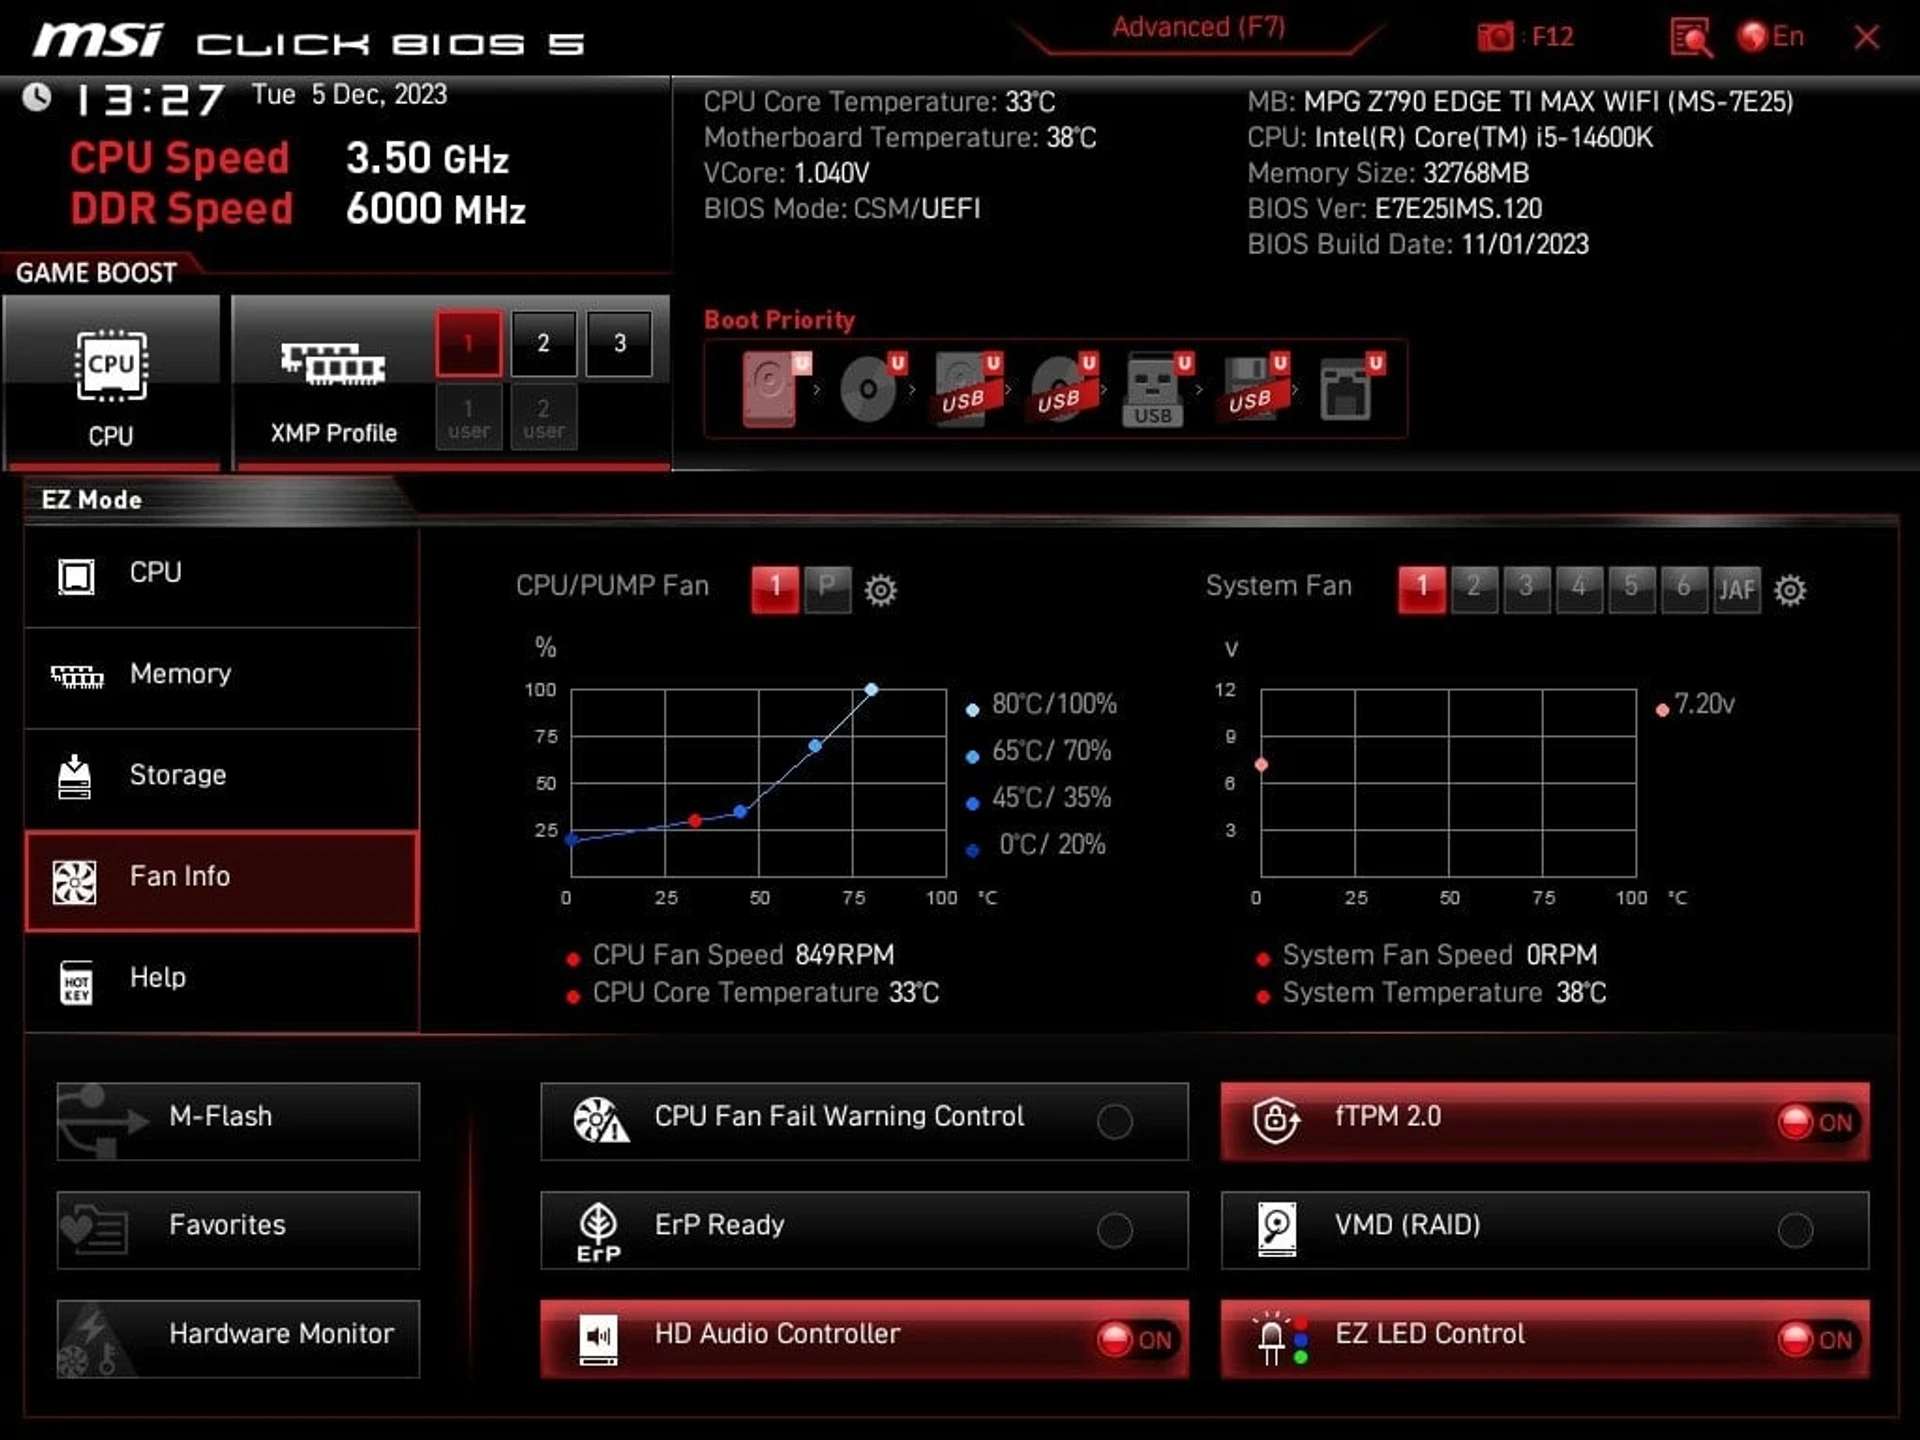Open the BIOS search icon

(x=1691, y=38)
